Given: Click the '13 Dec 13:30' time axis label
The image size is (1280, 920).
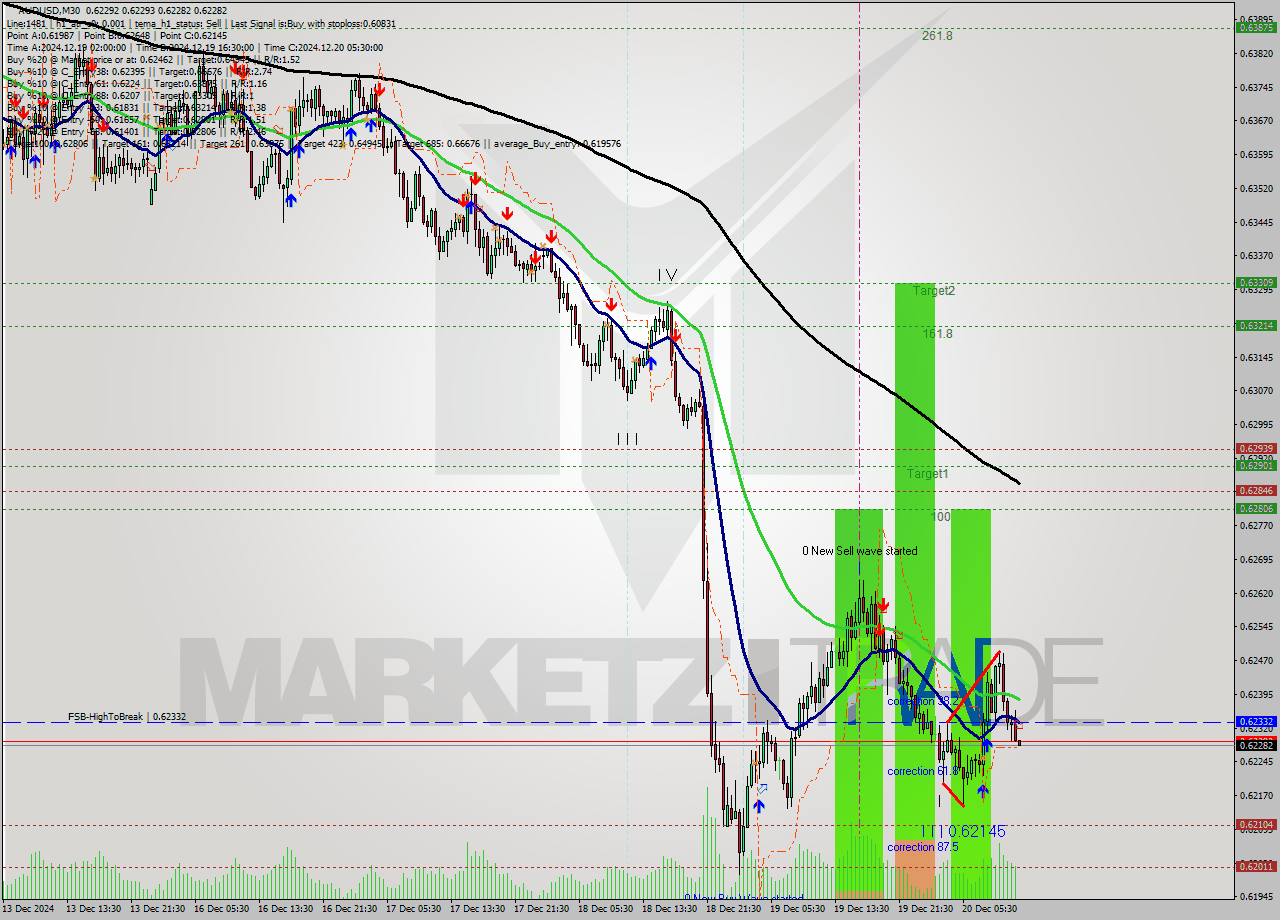Looking at the screenshot, I should 94,908.
